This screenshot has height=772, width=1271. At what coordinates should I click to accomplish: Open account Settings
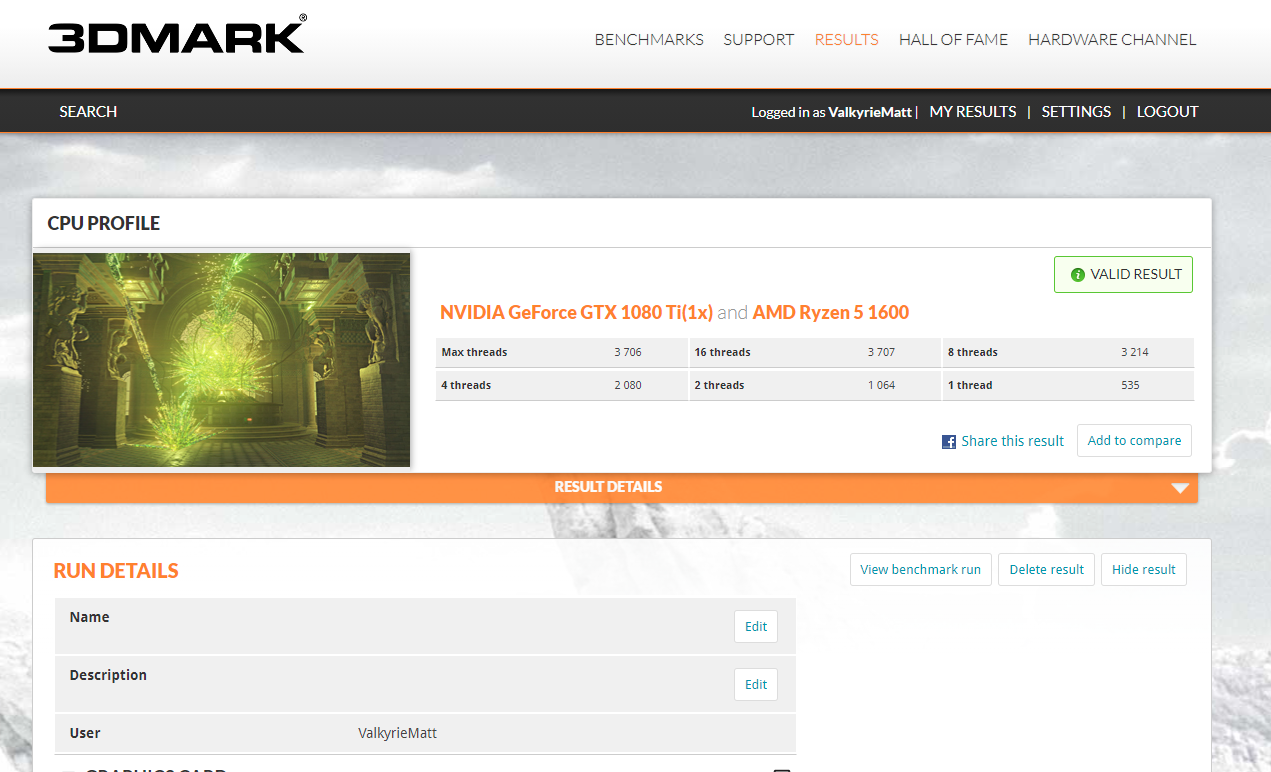click(1076, 112)
